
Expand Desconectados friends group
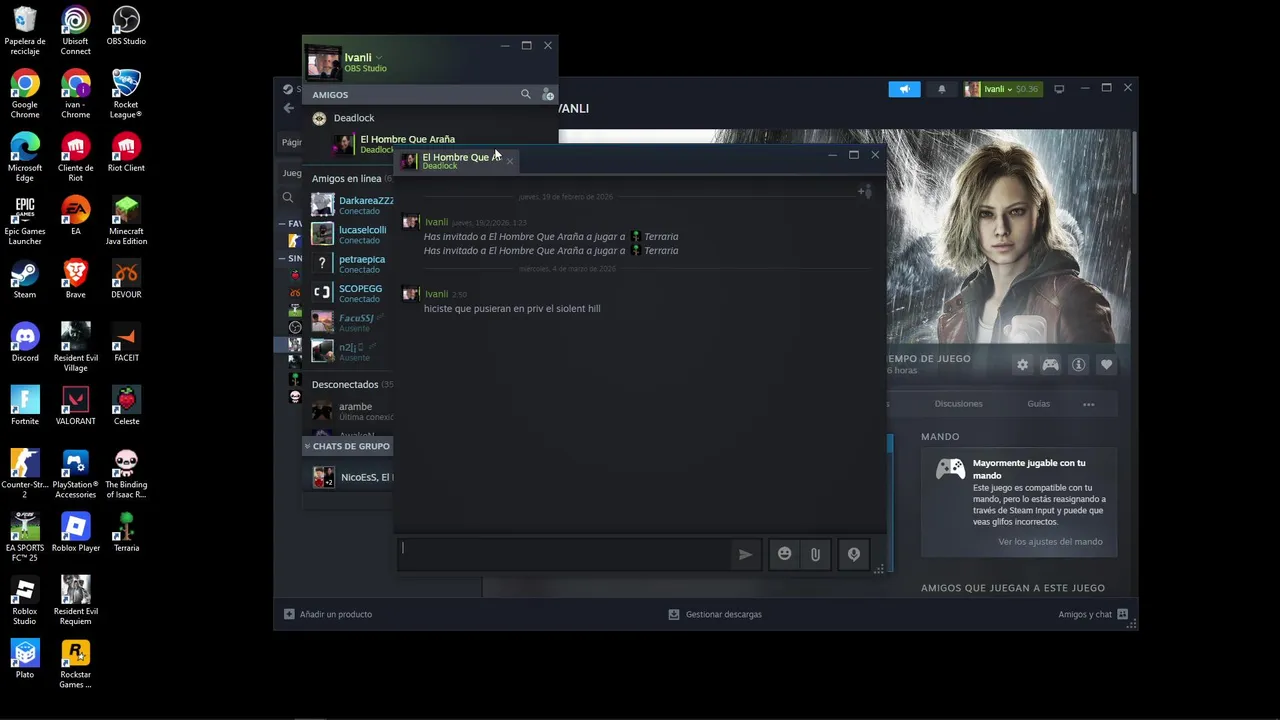351,384
